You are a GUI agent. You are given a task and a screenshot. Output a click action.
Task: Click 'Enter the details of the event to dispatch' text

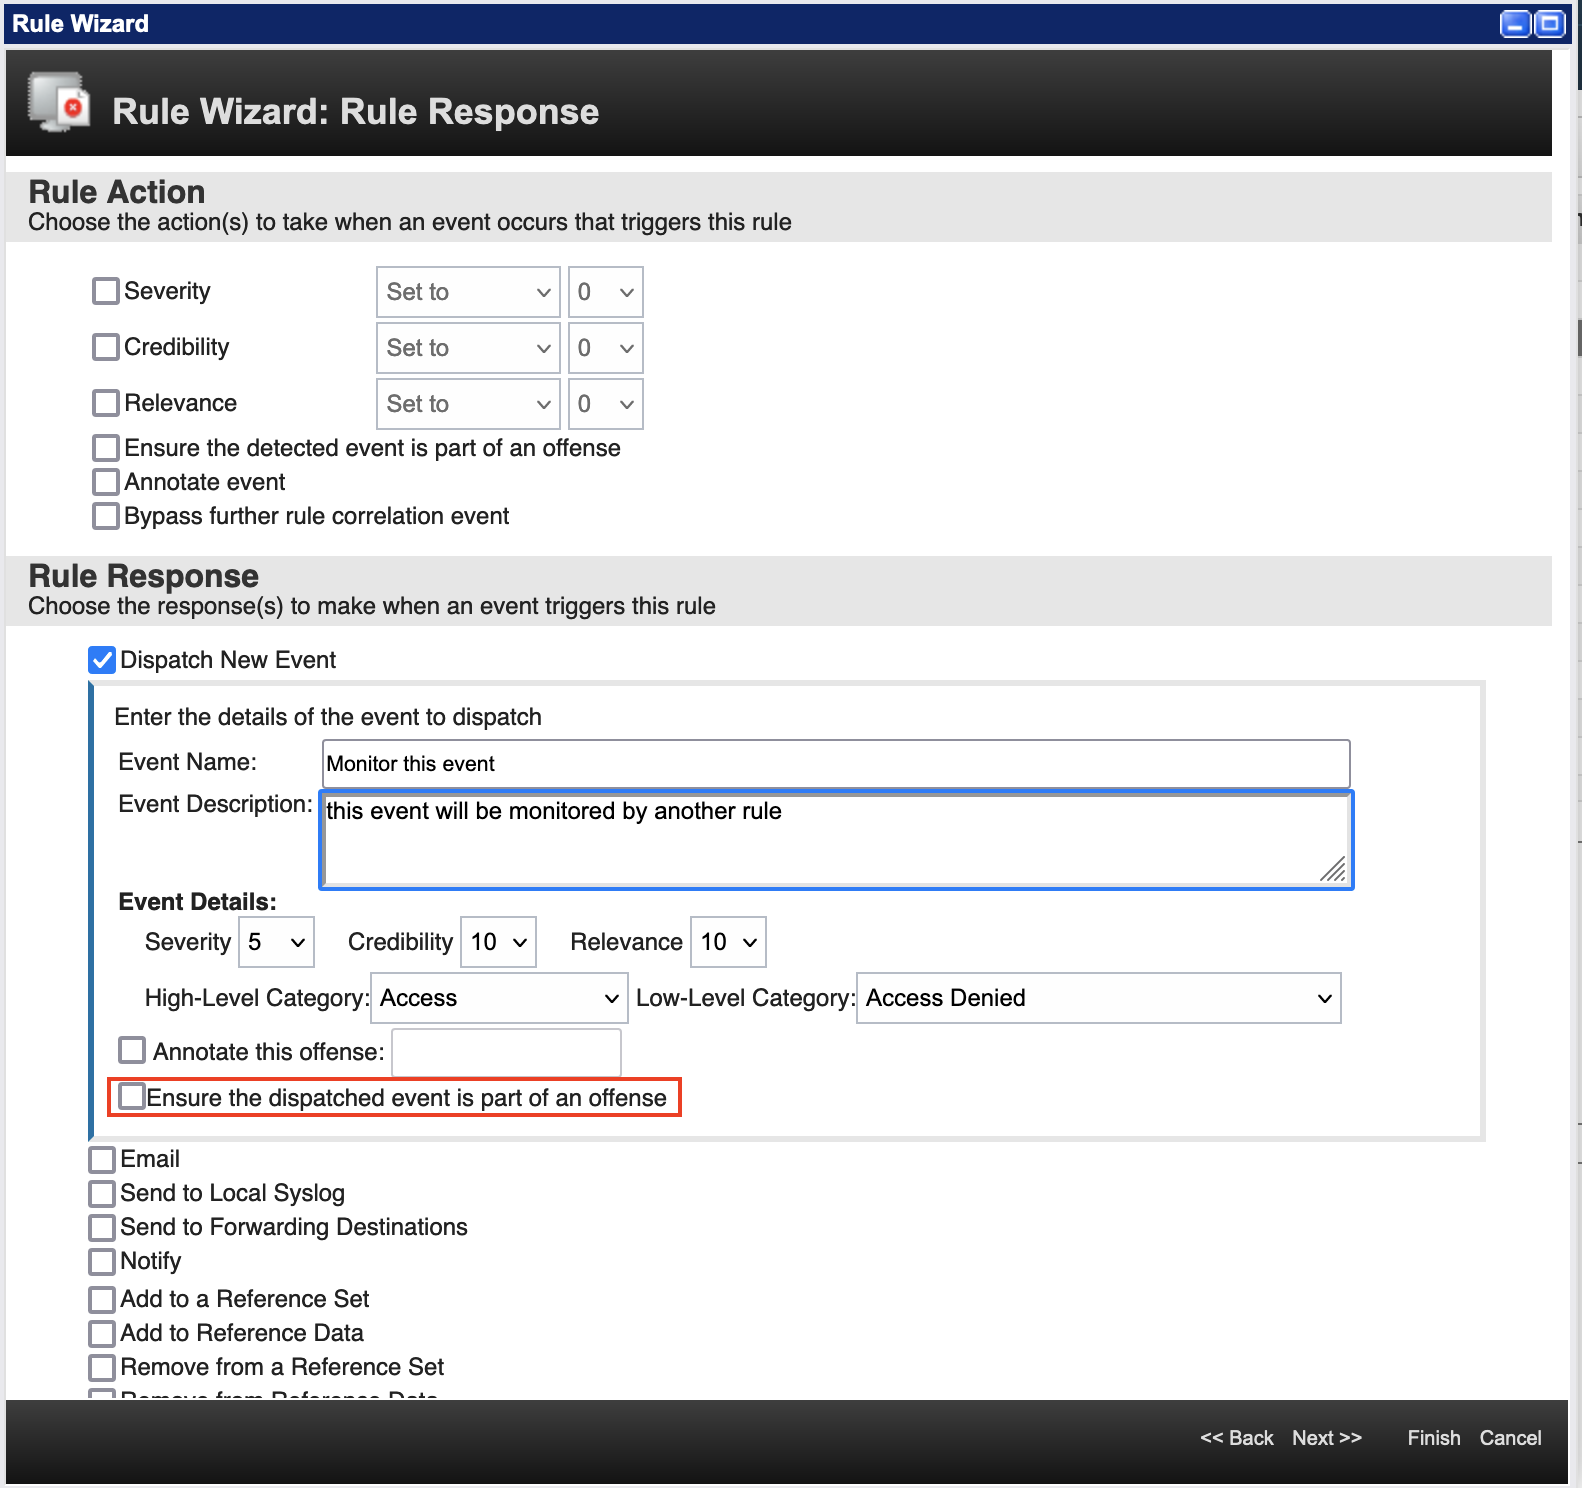[x=328, y=717]
